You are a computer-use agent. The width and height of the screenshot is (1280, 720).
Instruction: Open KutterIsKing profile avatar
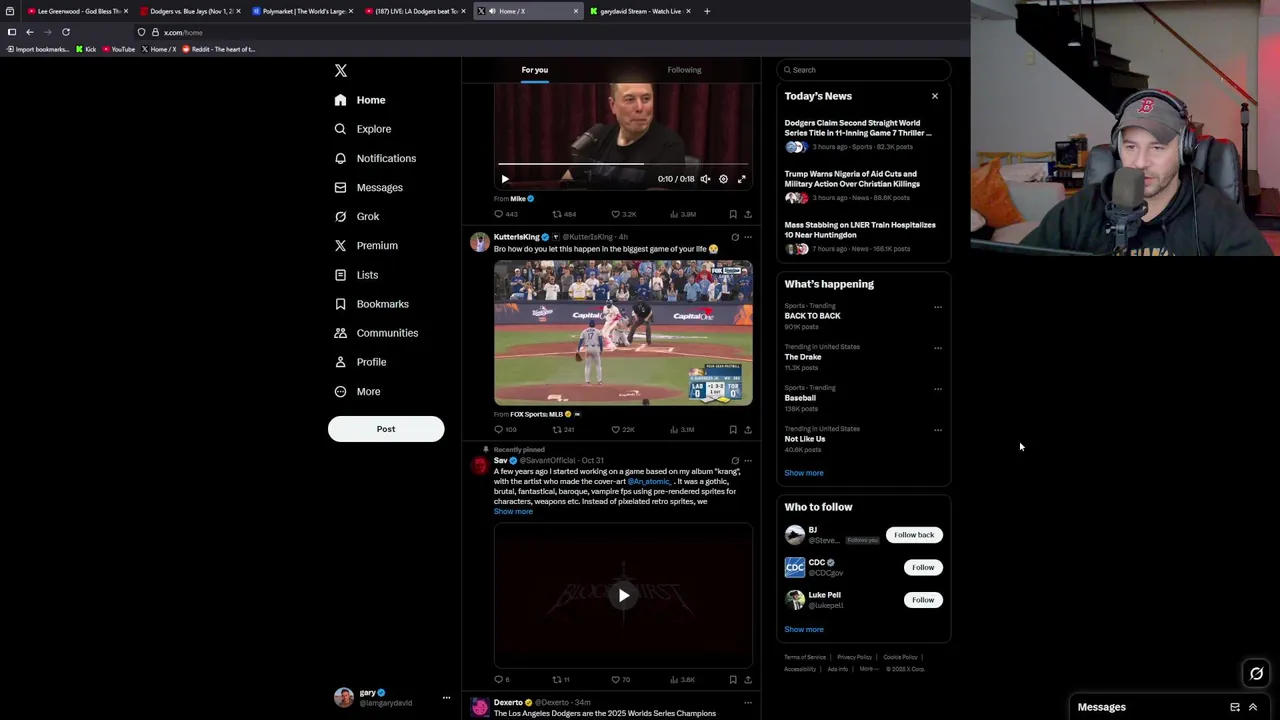click(480, 242)
